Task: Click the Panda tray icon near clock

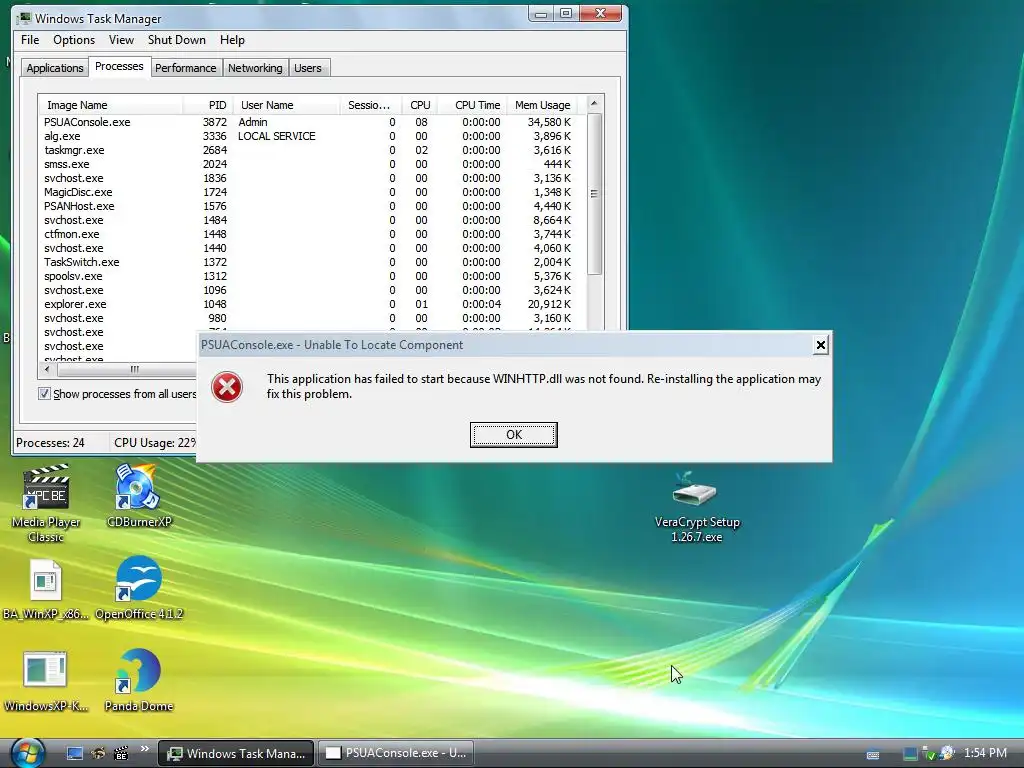Action: [947, 753]
